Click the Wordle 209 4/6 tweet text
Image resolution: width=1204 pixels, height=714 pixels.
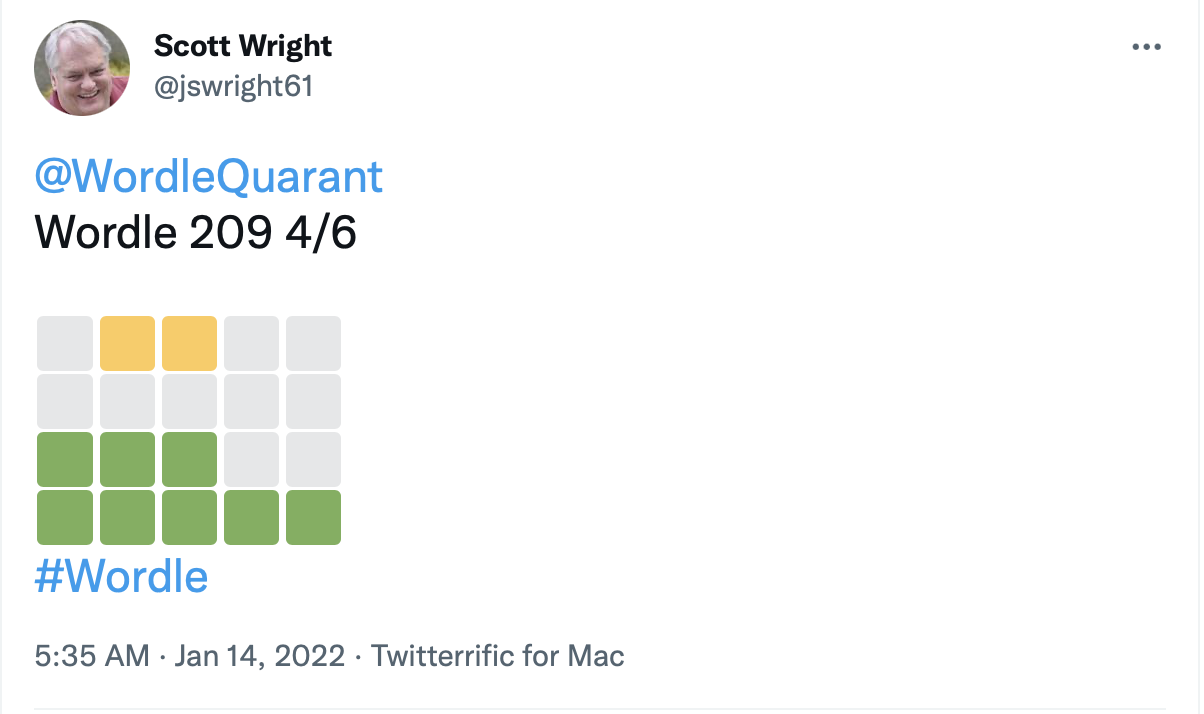[195, 233]
